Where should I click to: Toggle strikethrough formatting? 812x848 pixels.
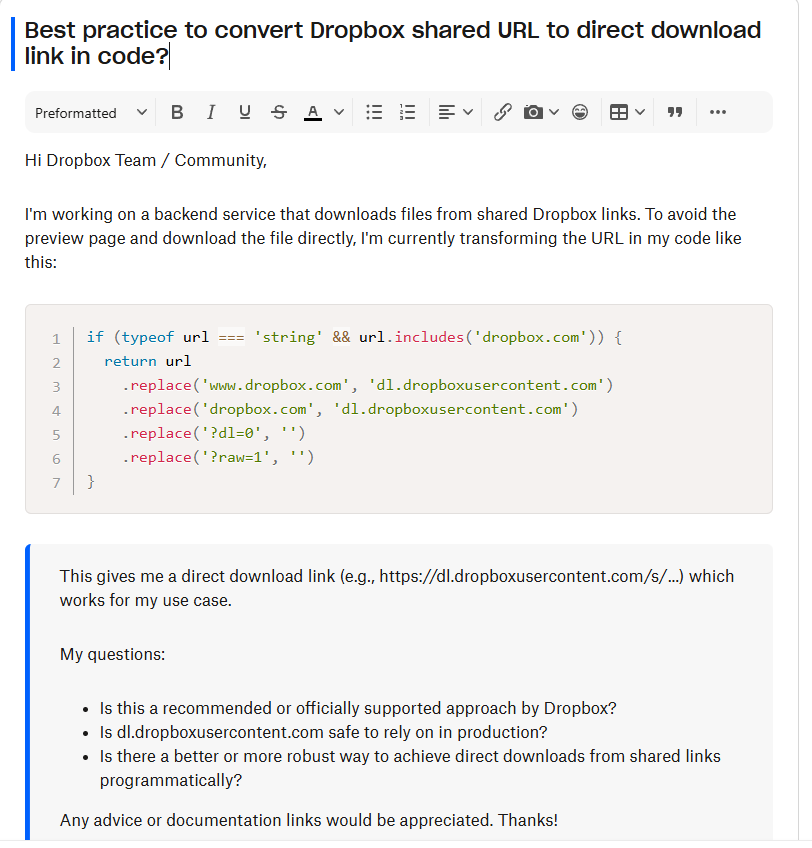click(279, 112)
